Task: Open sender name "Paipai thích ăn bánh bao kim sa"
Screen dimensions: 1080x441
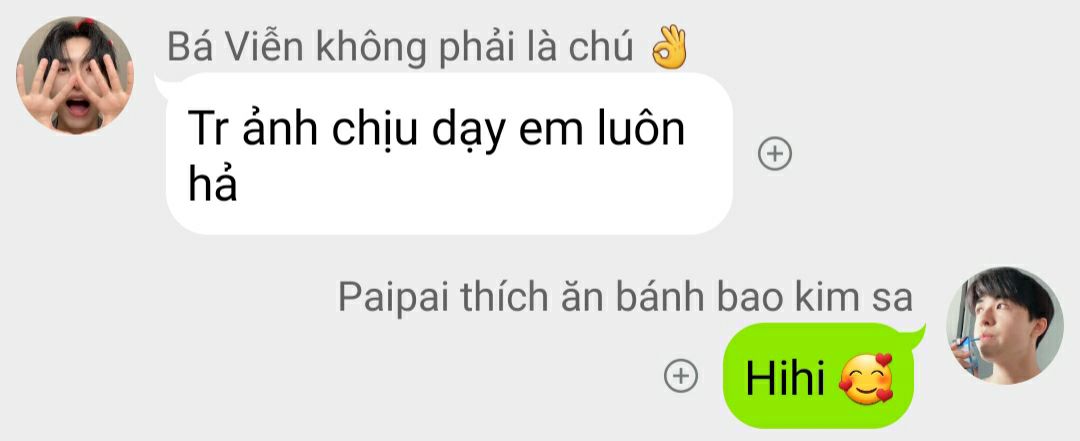Action: pos(625,298)
